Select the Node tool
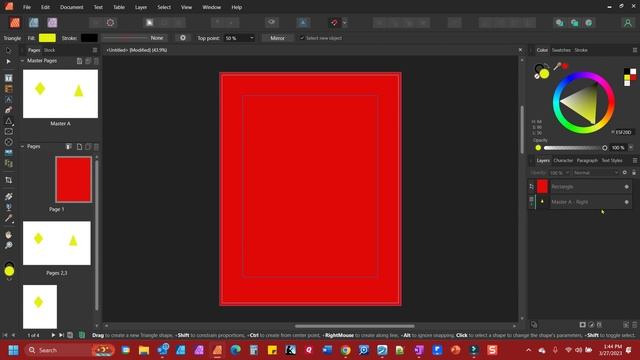The width and height of the screenshot is (640, 360). coord(8,61)
